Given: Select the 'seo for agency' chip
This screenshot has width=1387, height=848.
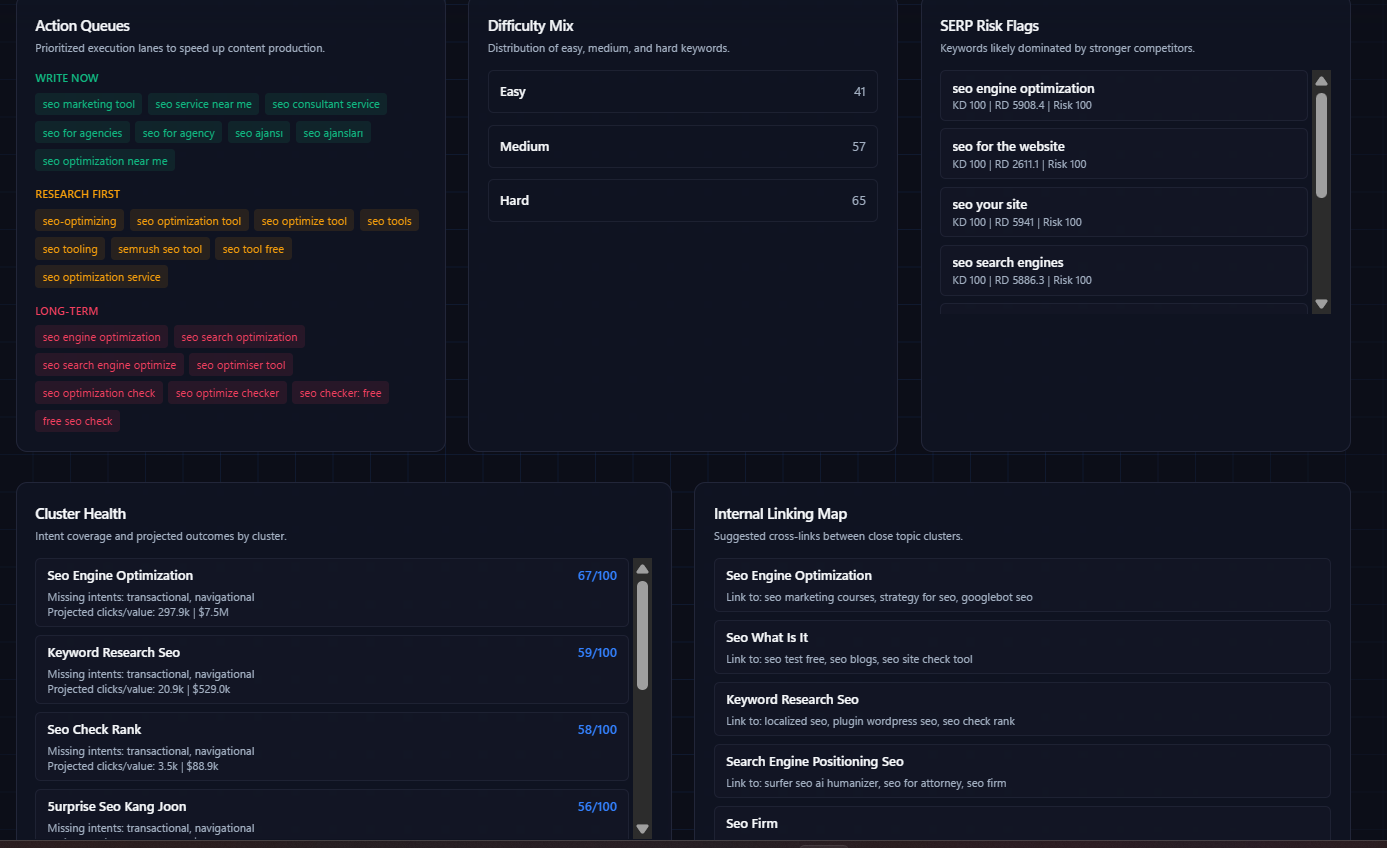Looking at the screenshot, I should click(179, 132).
